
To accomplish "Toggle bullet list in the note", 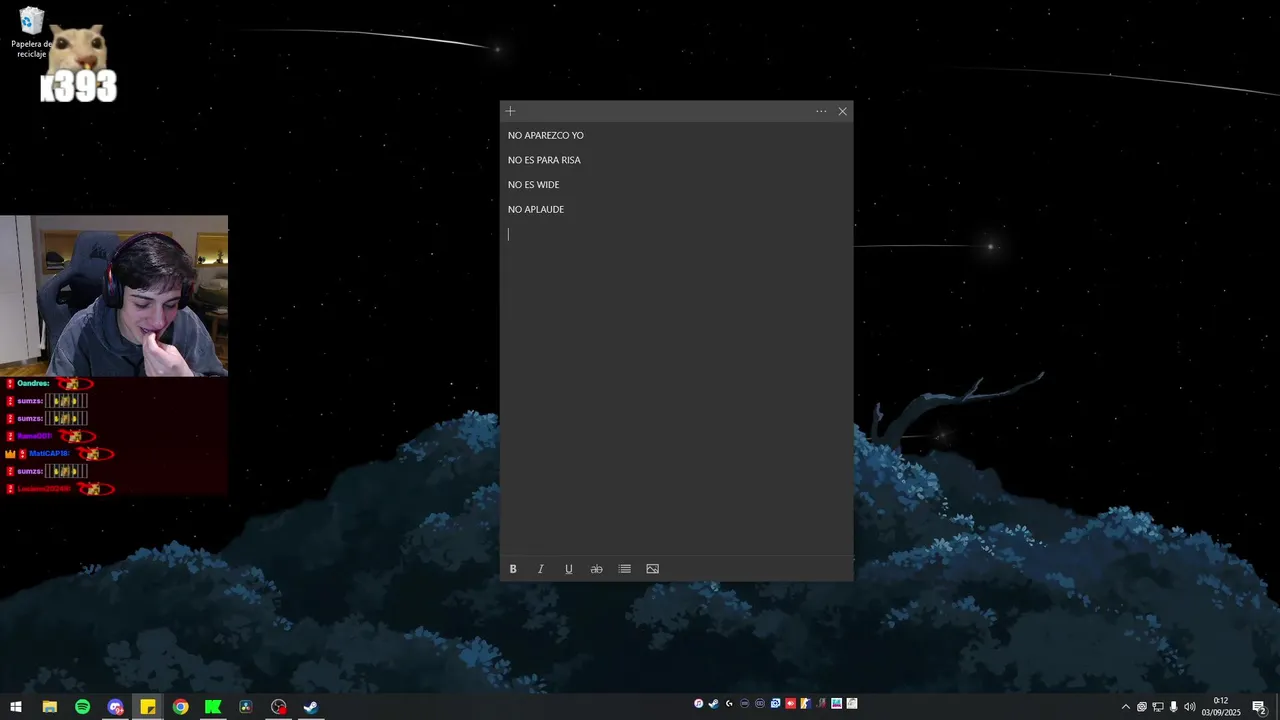I will [x=625, y=569].
